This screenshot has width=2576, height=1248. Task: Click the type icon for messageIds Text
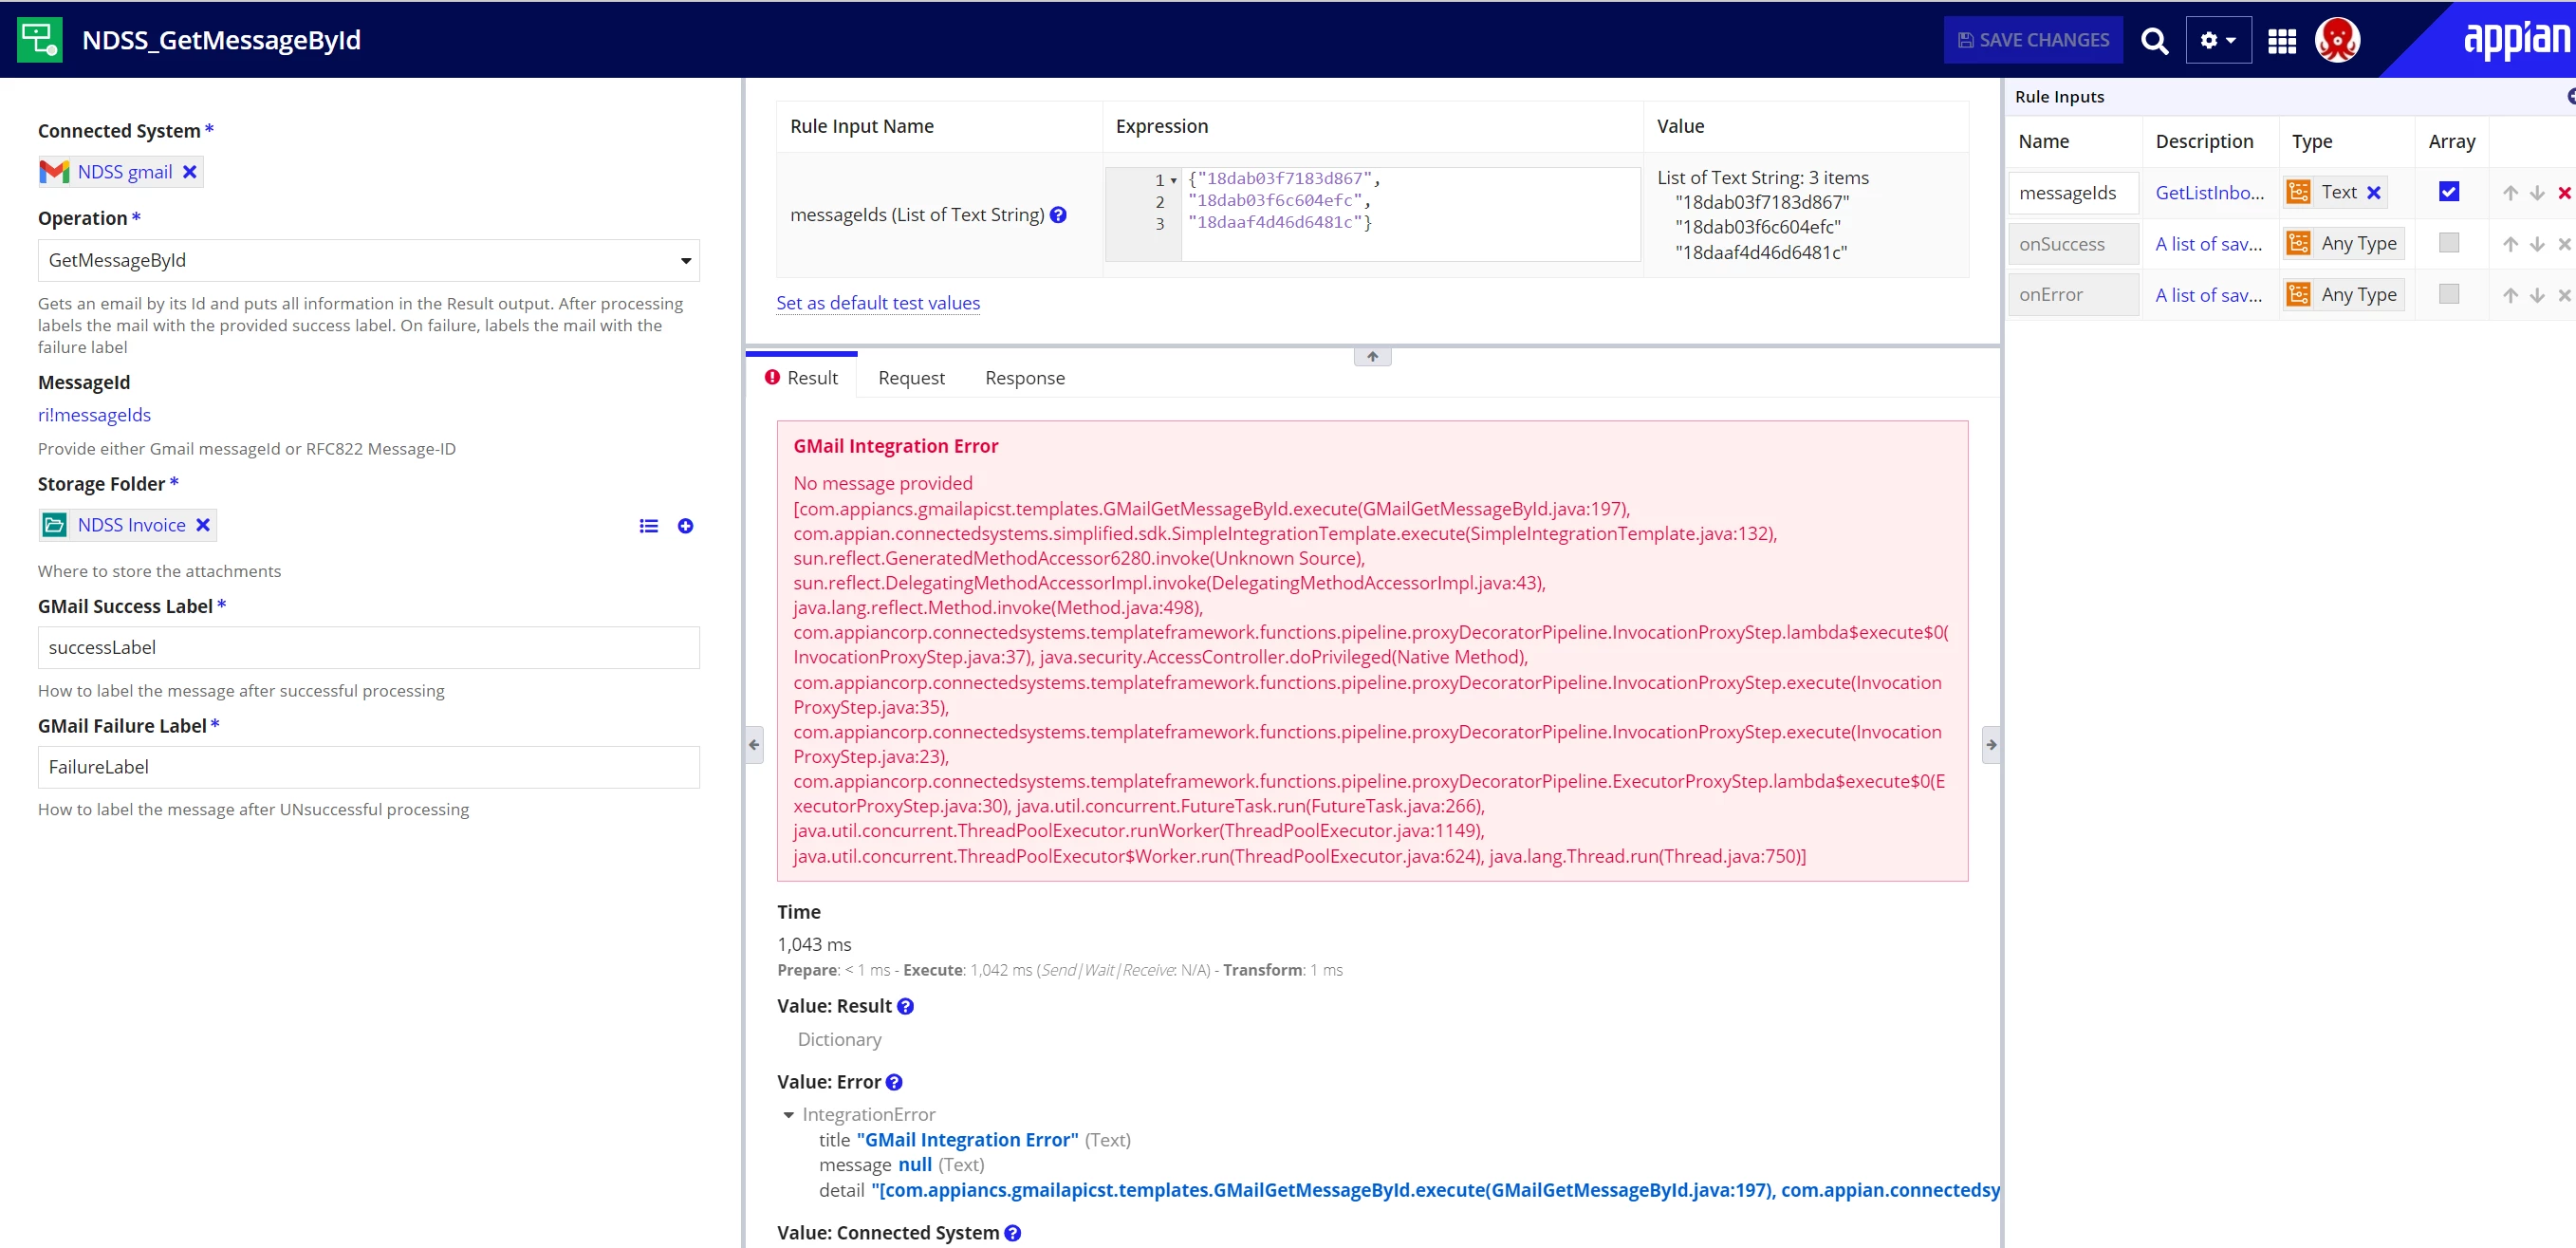2298,192
